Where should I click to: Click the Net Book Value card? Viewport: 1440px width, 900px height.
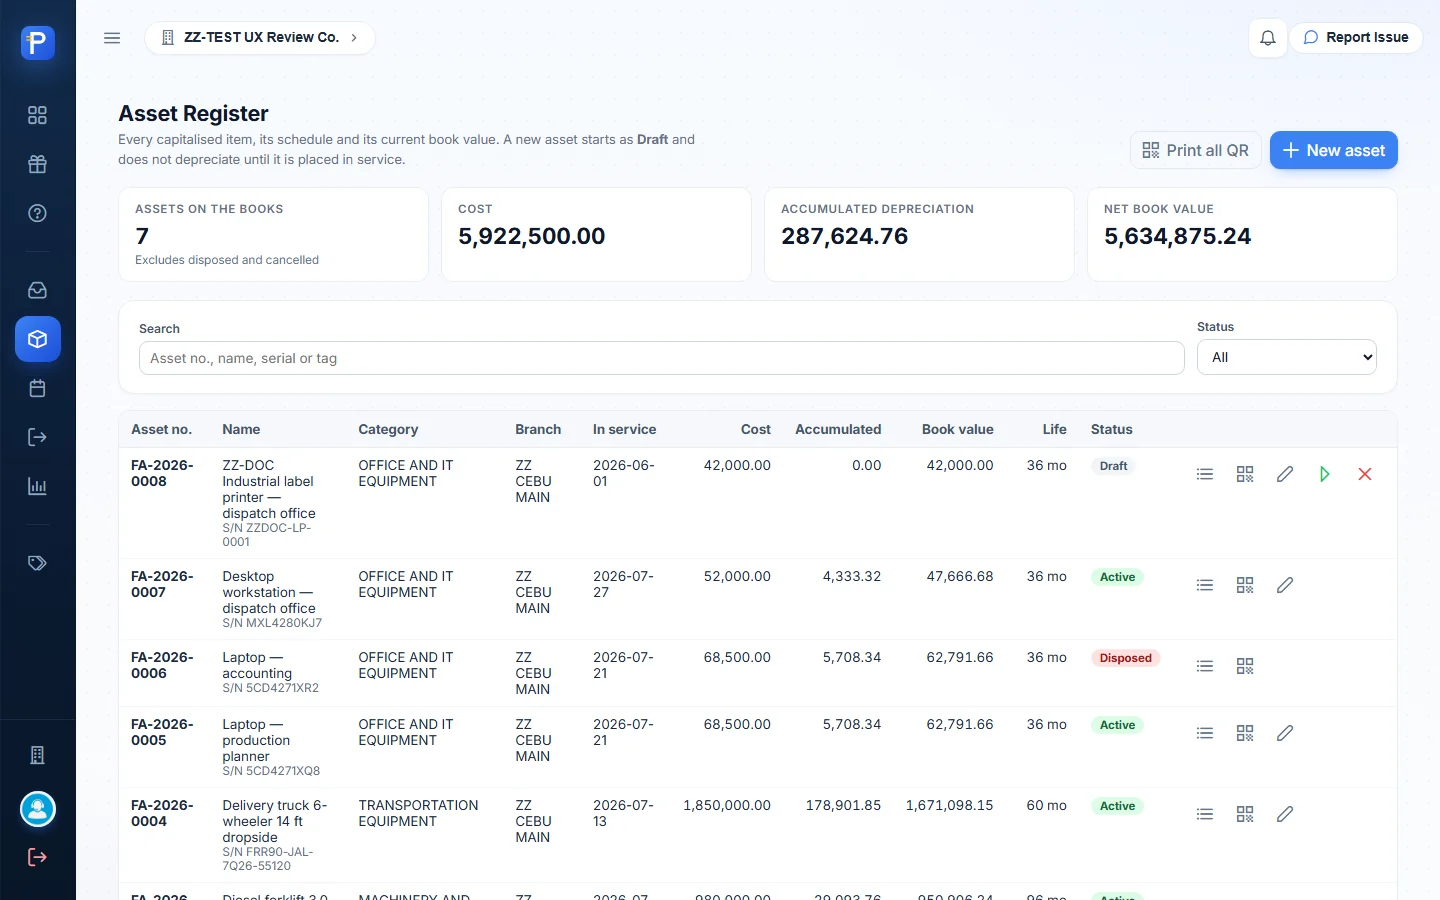[x=1242, y=235]
